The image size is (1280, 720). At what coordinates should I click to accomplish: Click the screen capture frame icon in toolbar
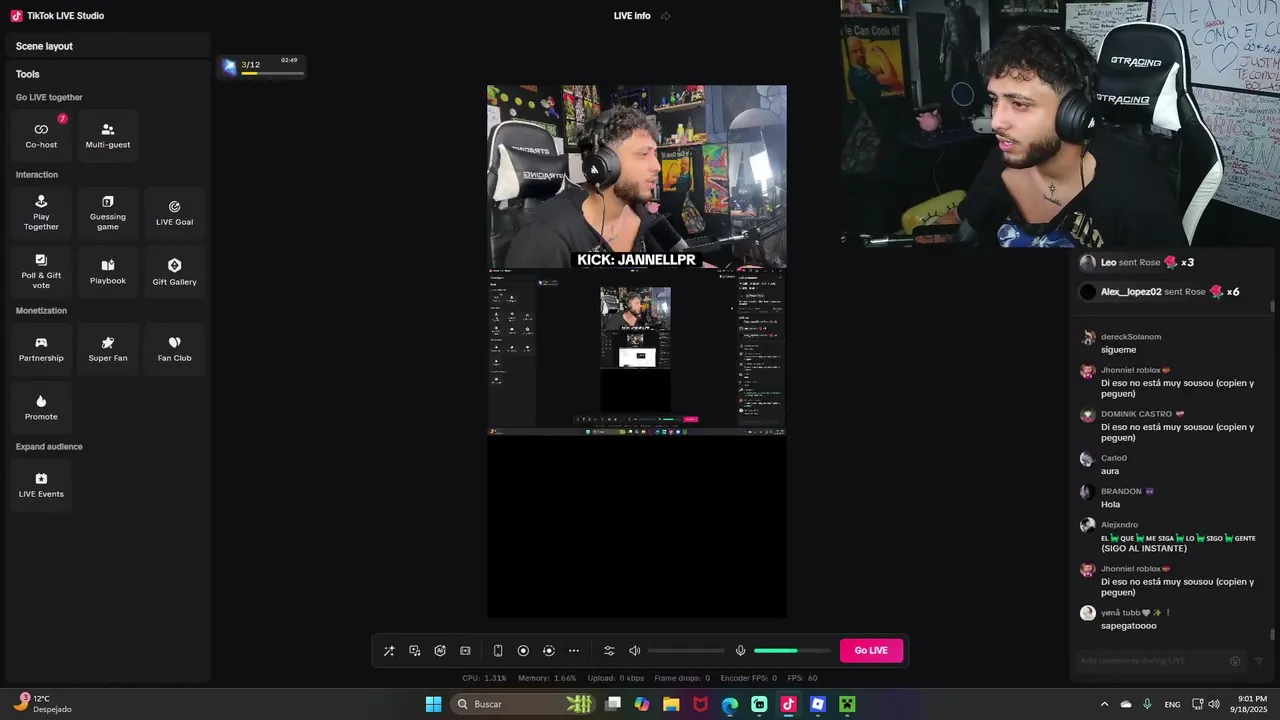pyautogui.click(x=465, y=651)
